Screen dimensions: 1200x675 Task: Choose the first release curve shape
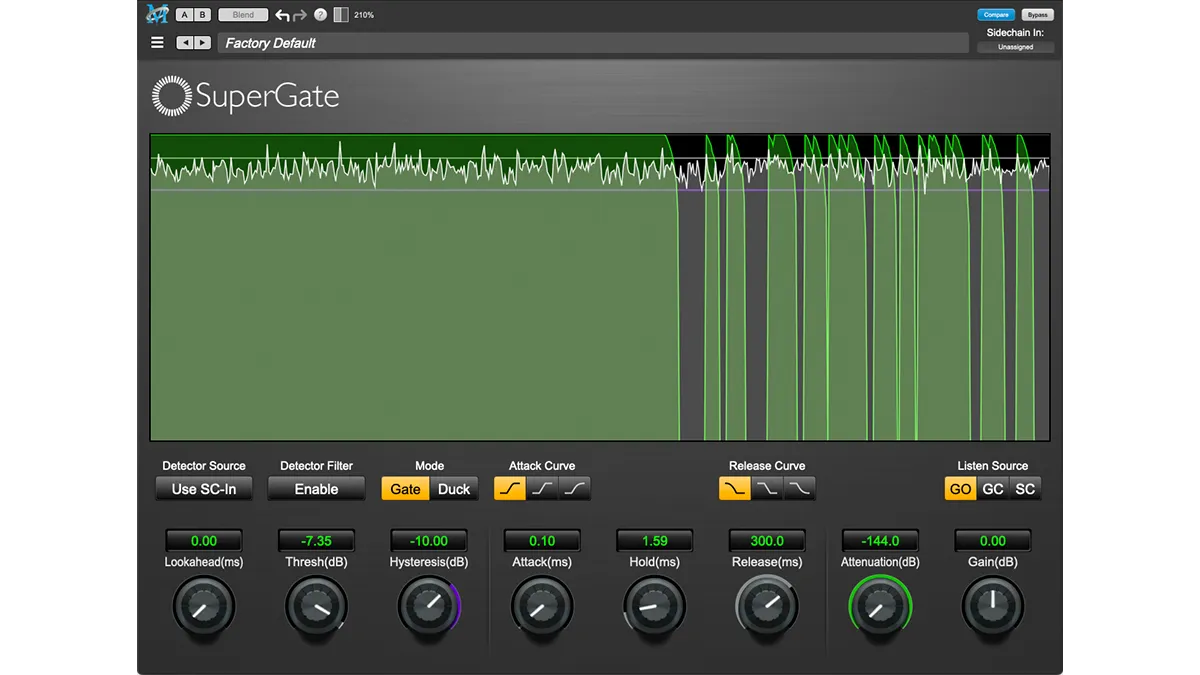click(735, 489)
